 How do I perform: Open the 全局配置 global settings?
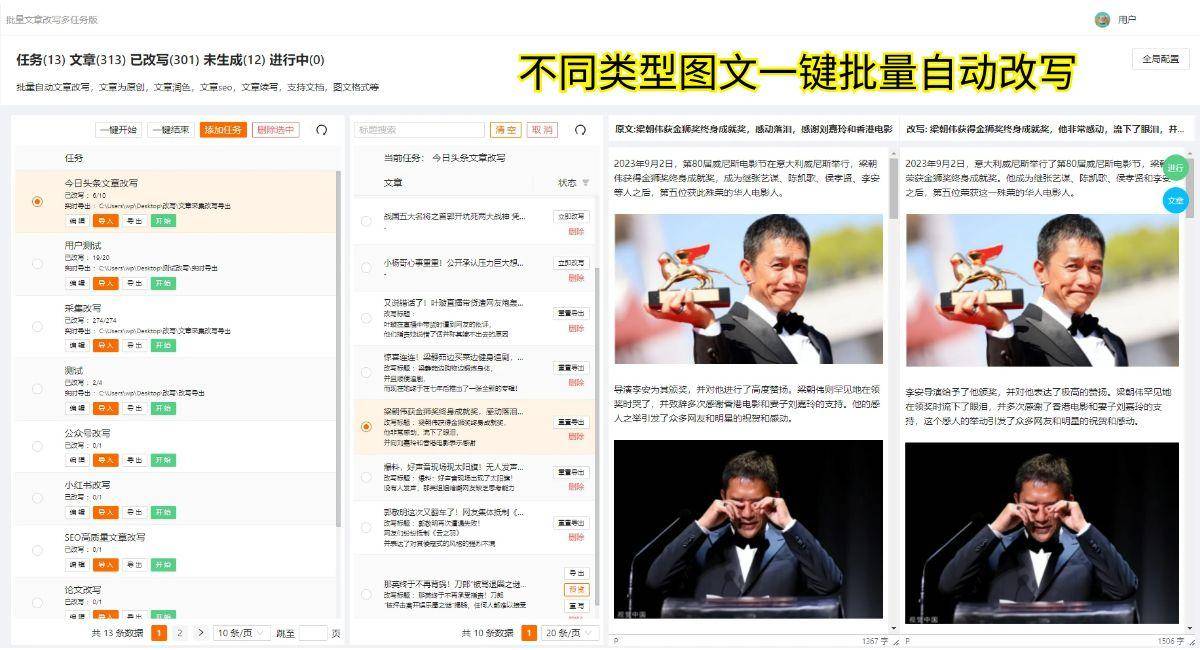click(1160, 59)
